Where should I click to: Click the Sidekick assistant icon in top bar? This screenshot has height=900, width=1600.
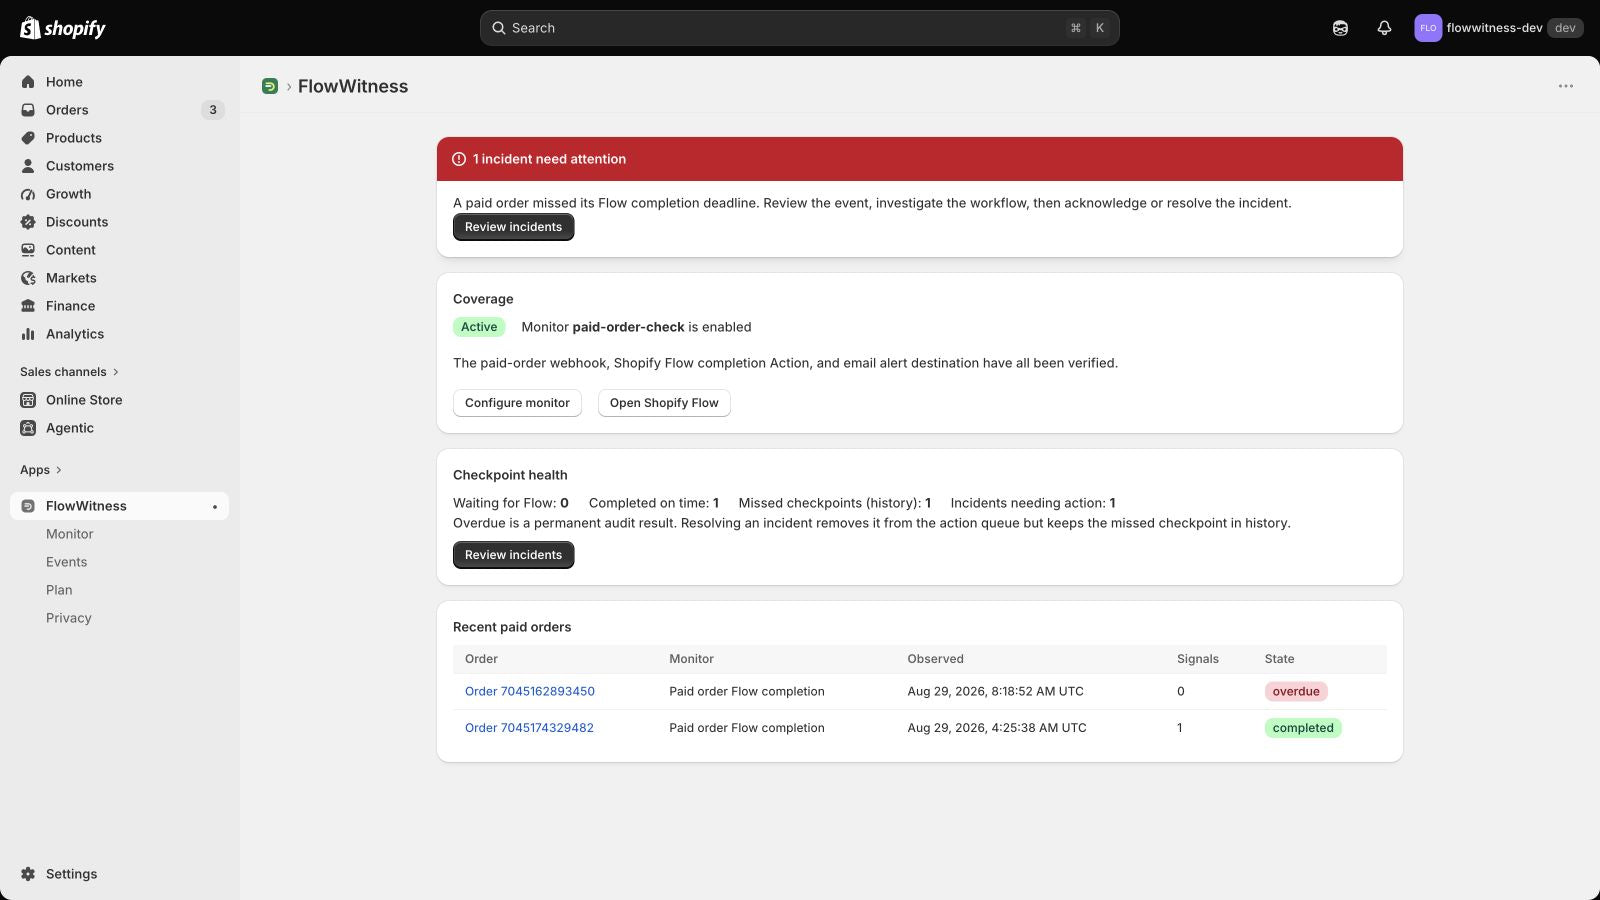1340,28
